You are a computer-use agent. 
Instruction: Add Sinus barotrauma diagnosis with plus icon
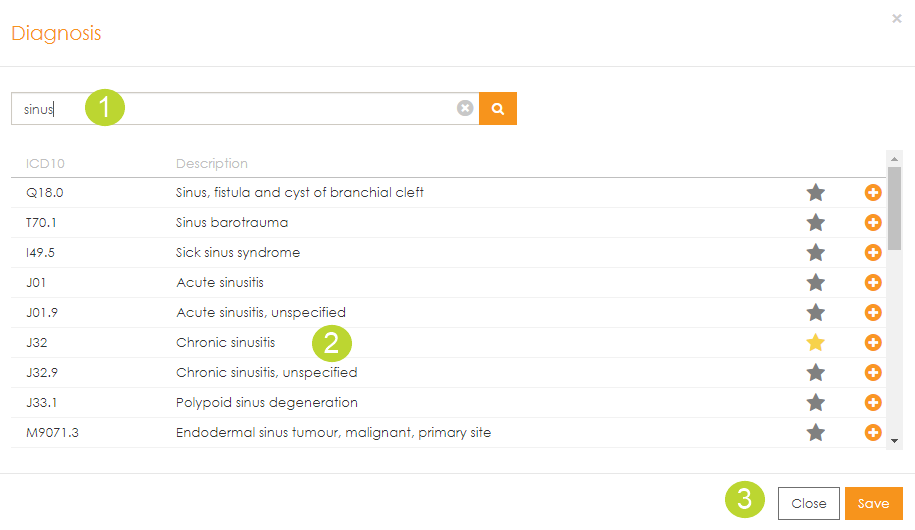872,222
